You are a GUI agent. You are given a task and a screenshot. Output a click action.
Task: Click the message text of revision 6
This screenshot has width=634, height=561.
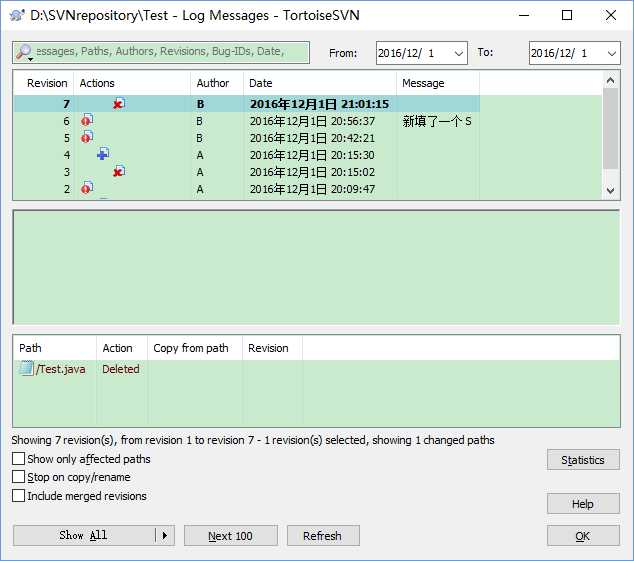click(x=437, y=121)
